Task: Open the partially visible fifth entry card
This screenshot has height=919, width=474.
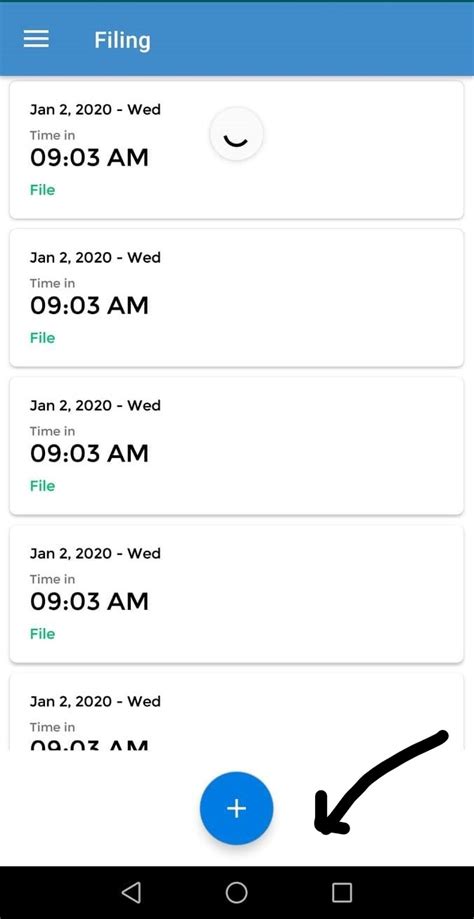Action: [236, 712]
